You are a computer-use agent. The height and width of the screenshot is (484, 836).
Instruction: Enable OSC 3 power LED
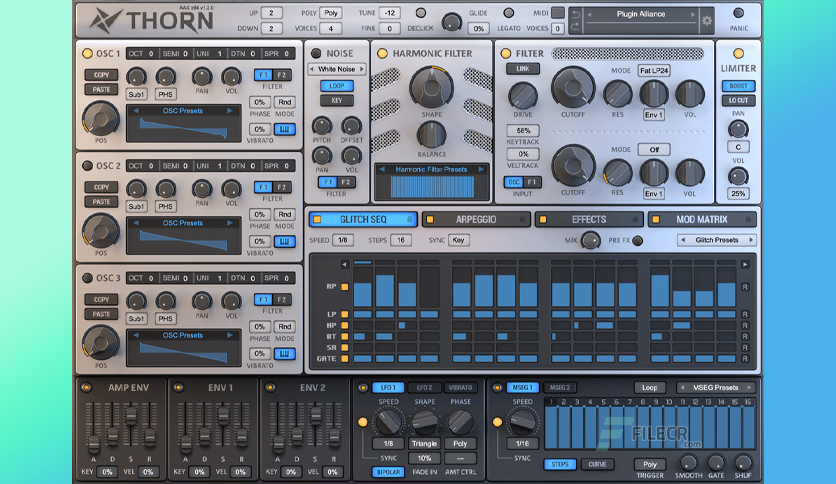[87, 278]
